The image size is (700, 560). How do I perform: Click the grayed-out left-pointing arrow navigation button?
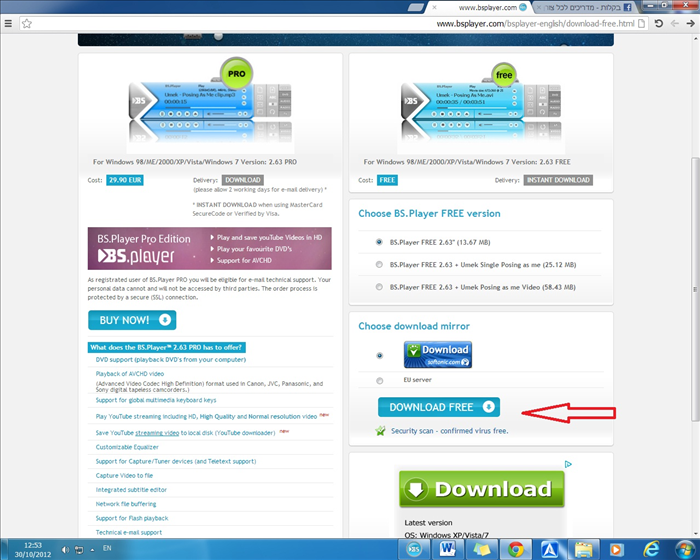(675, 23)
